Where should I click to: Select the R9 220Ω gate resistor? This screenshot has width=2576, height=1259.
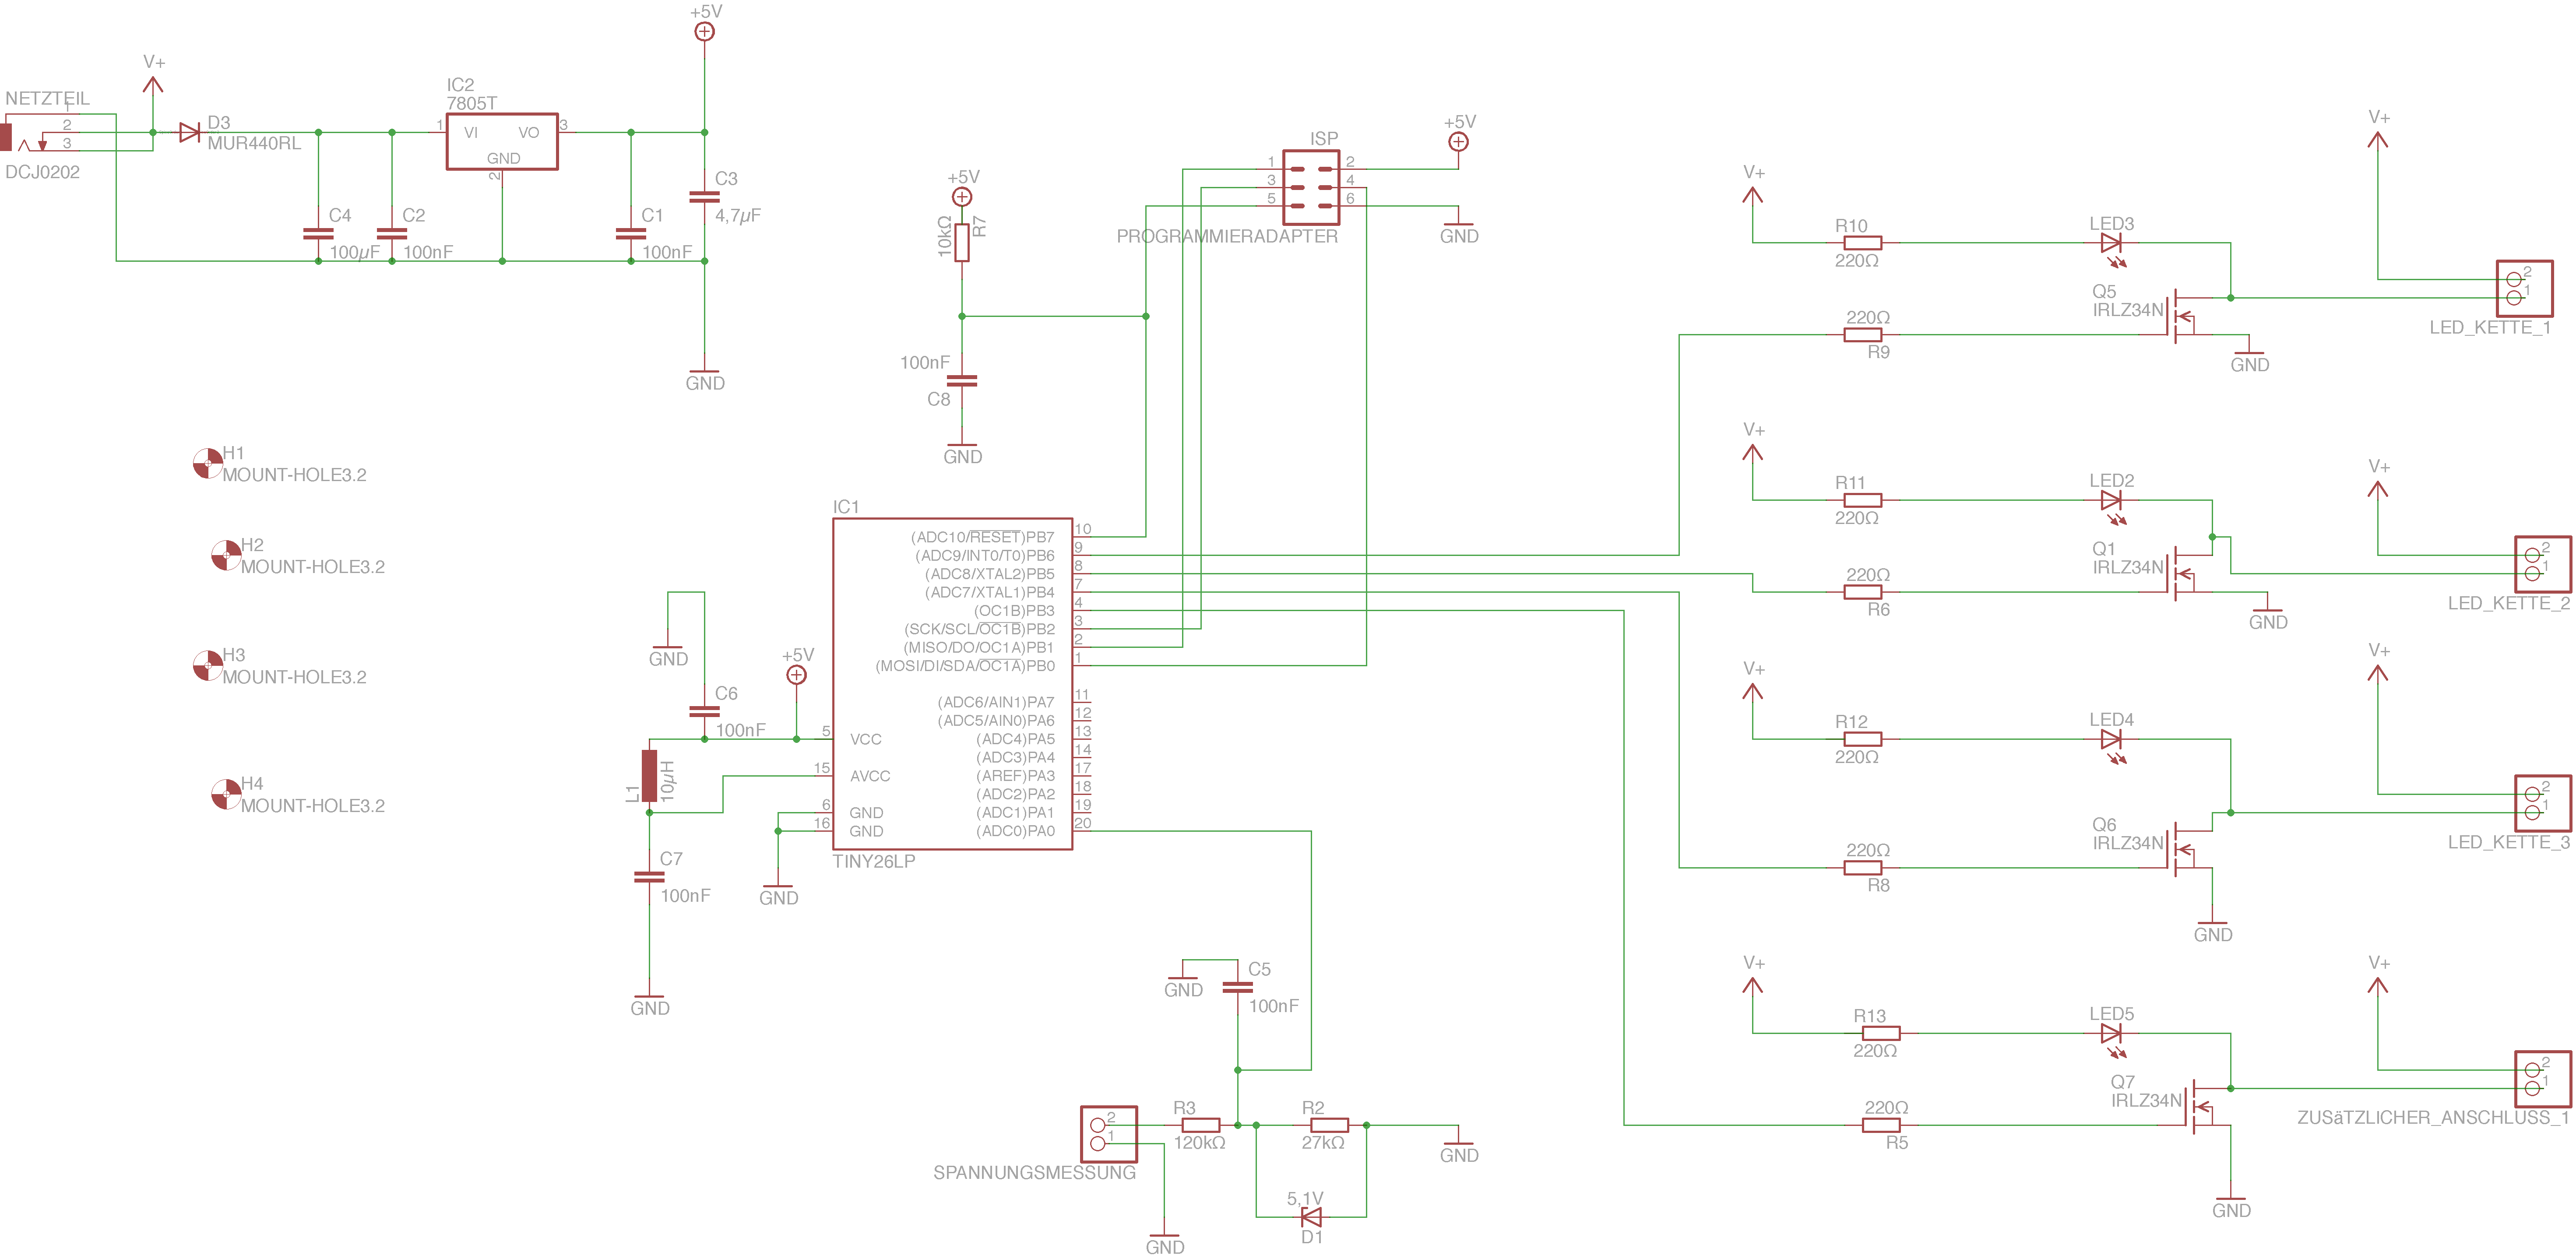pos(1862,334)
